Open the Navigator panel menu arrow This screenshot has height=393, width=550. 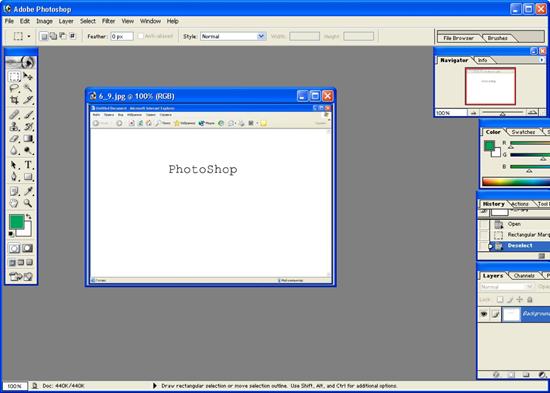click(x=542, y=60)
